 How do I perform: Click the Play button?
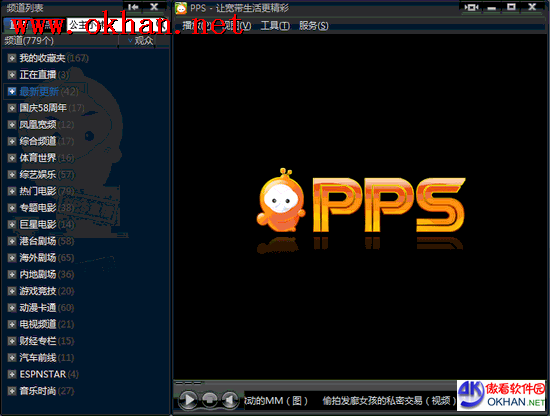coord(188,400)
